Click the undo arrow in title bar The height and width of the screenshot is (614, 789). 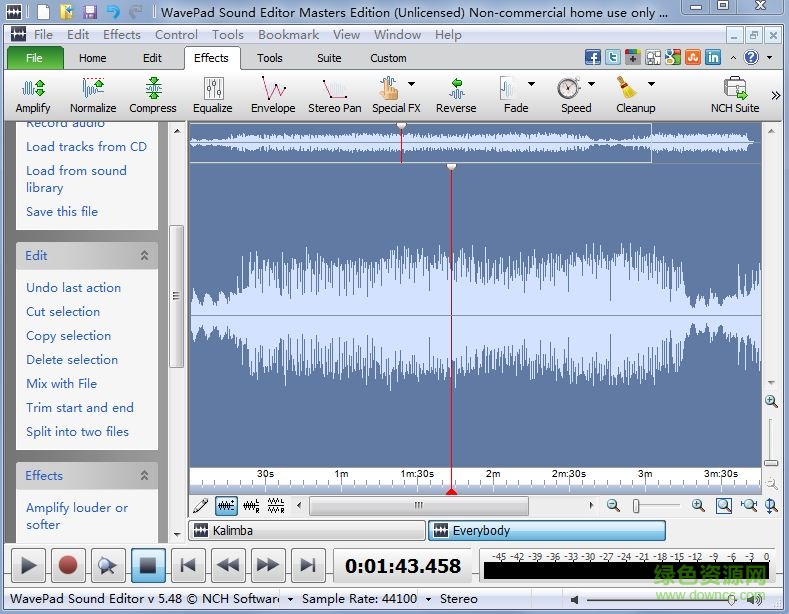pos(114,12)
